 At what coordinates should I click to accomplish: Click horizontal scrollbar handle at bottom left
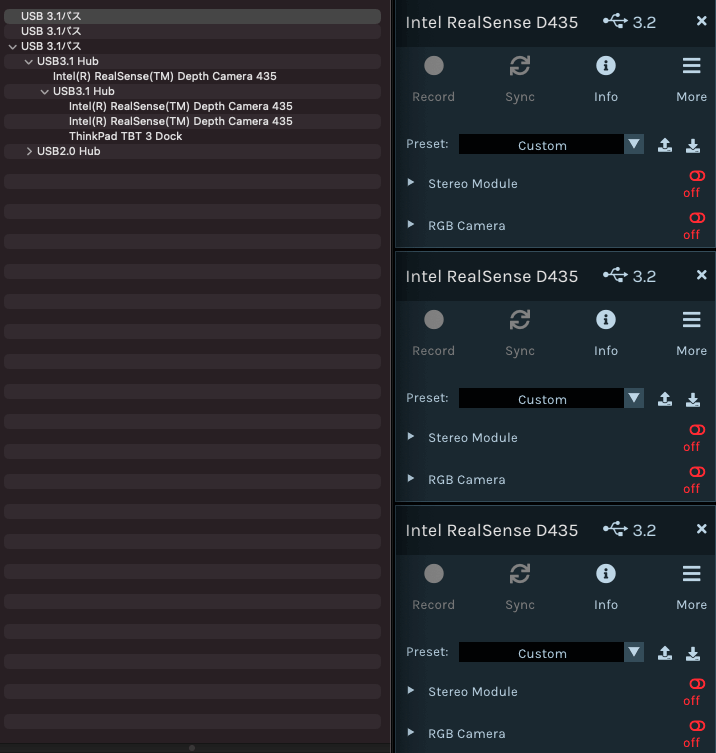(x=192, y=748)
